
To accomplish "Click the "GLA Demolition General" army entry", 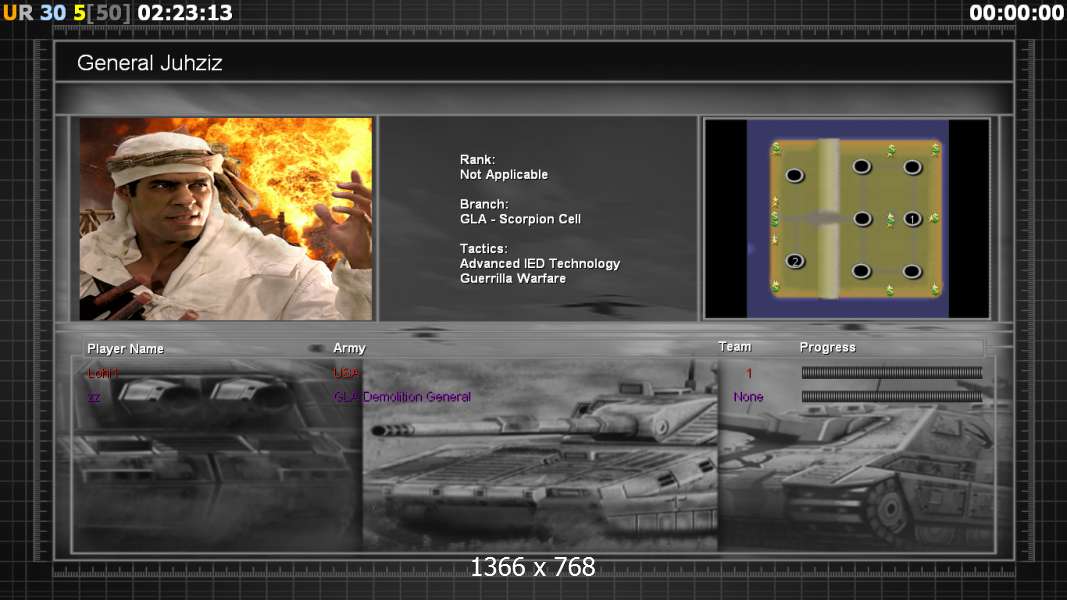I will (401, 397).
